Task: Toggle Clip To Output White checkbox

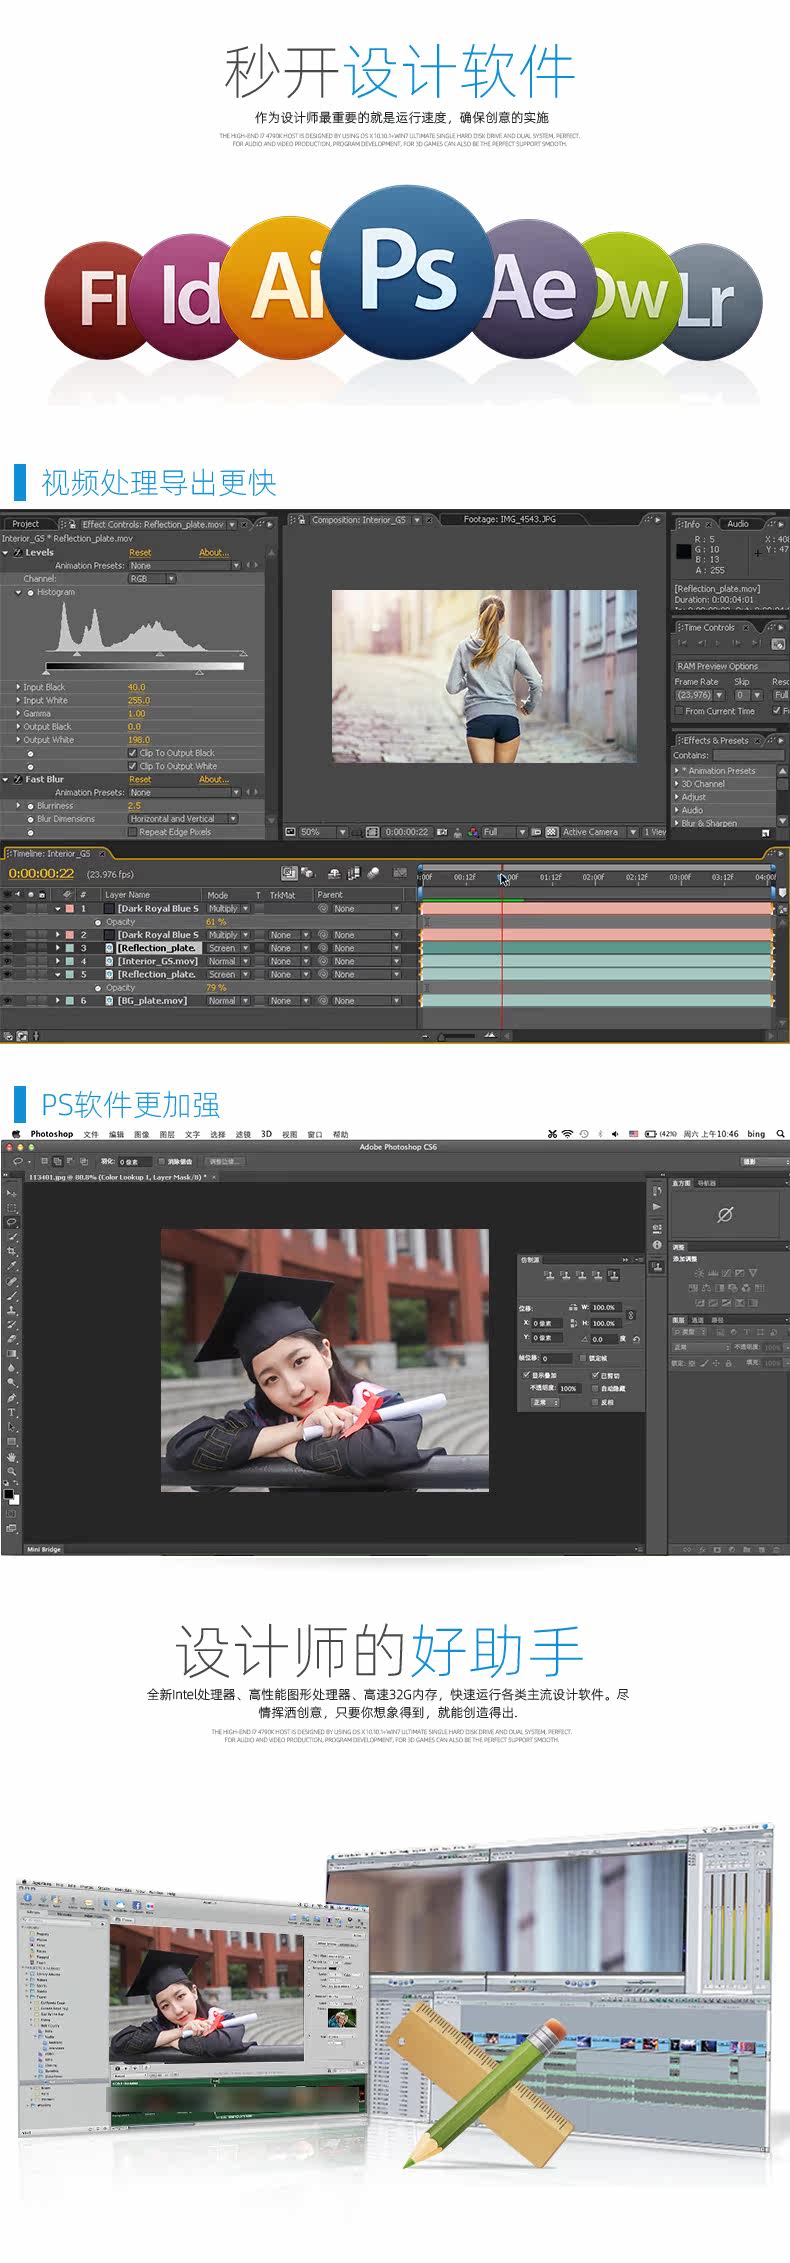Action: (133, 766)
